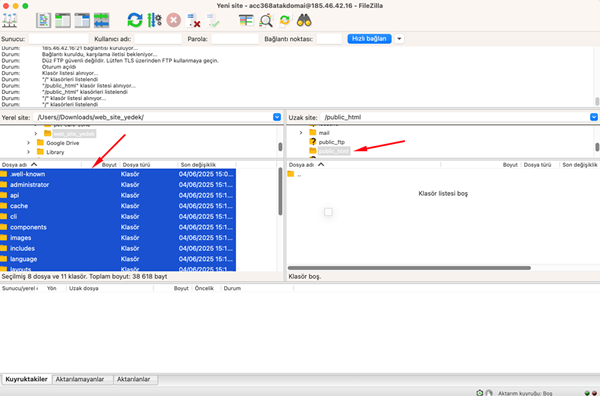
Task: Focus the Bağlantı noktası port field
Action: [329, 39]
